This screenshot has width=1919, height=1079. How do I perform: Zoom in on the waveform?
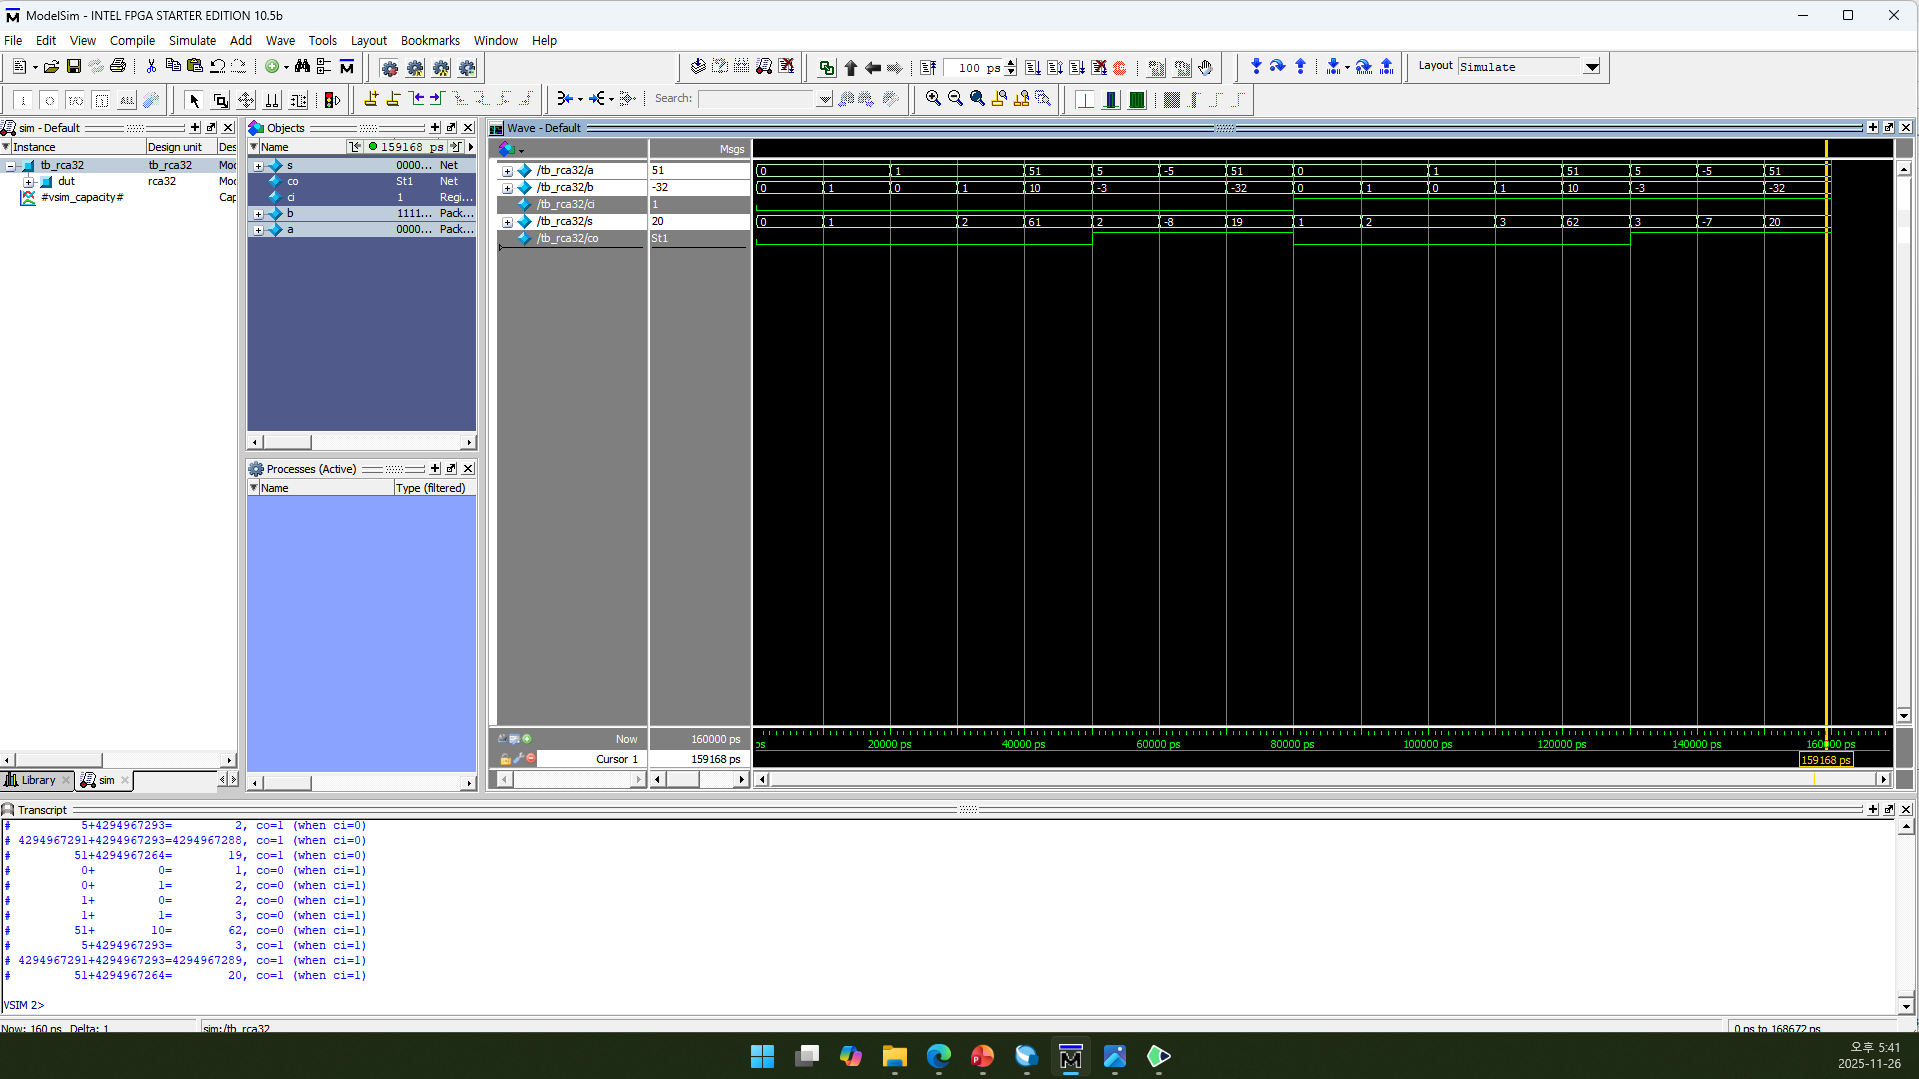click(x=933, y=99)
